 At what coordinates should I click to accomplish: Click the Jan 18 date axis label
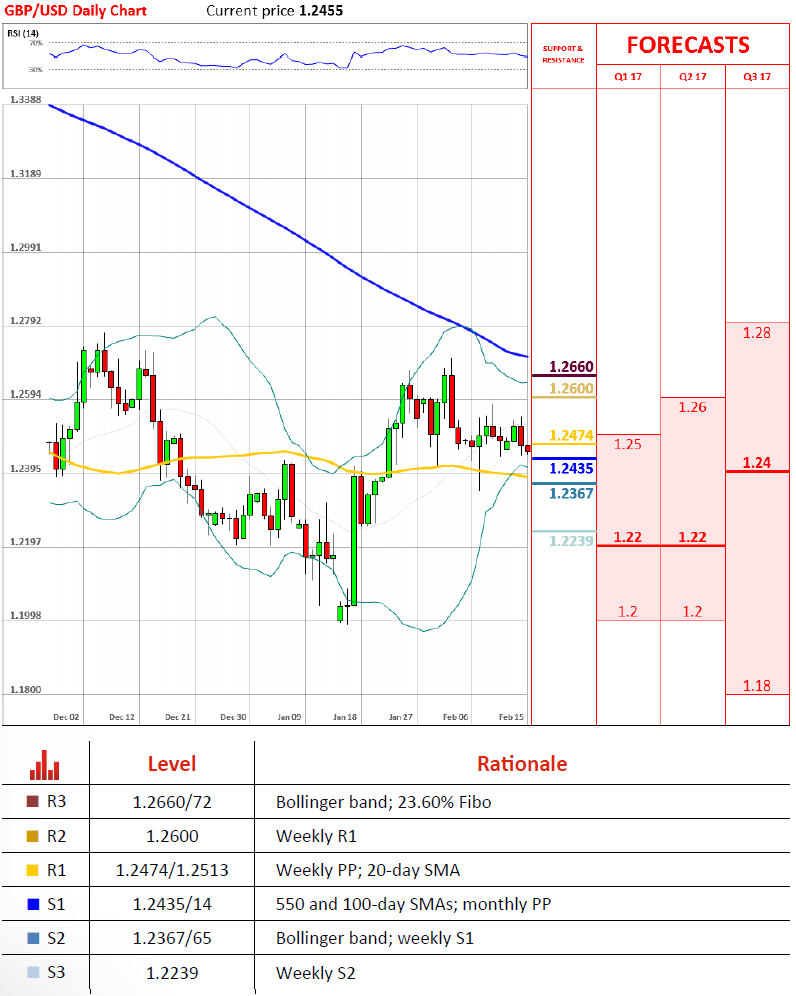345,717
